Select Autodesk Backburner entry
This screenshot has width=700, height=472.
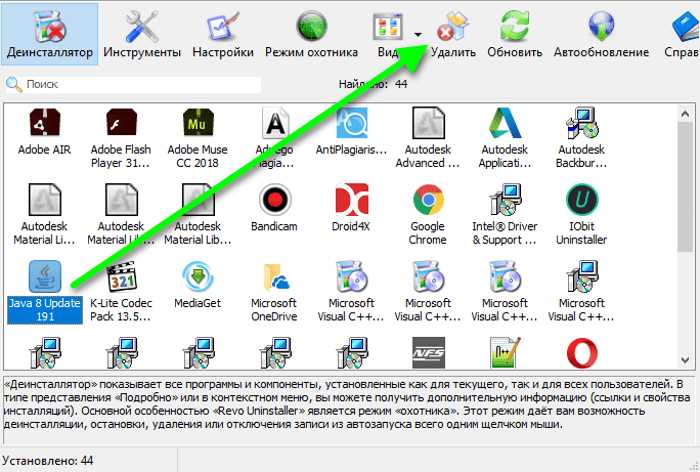pos(581,138)
